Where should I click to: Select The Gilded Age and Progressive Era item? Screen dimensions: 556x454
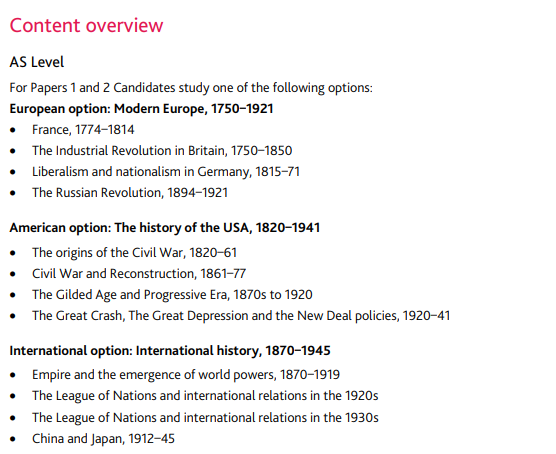[x=172, y=295]
